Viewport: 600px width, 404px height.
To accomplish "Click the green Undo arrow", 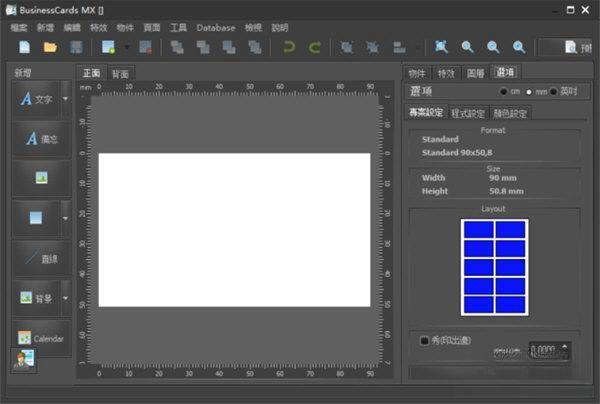I will click(290, 47).
